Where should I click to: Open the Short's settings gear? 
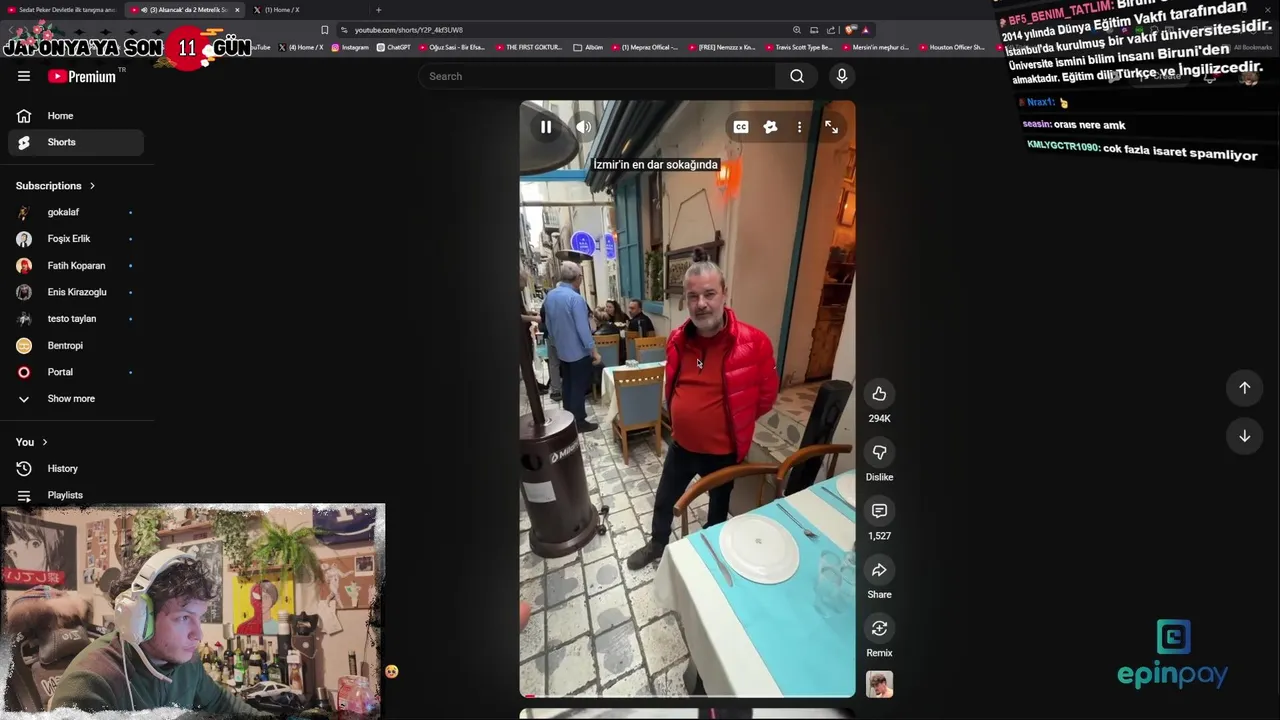click(770, 127)
